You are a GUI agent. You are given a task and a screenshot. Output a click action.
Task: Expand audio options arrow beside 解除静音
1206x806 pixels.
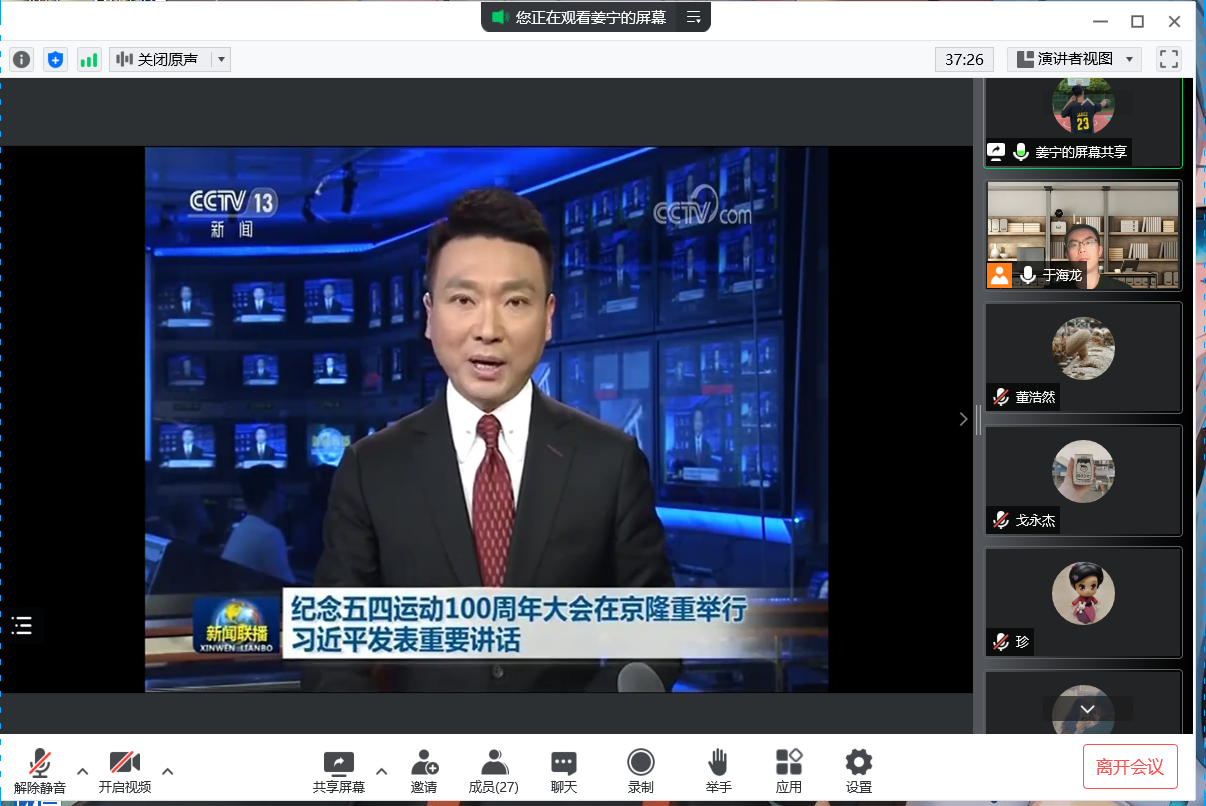(83, 771)
